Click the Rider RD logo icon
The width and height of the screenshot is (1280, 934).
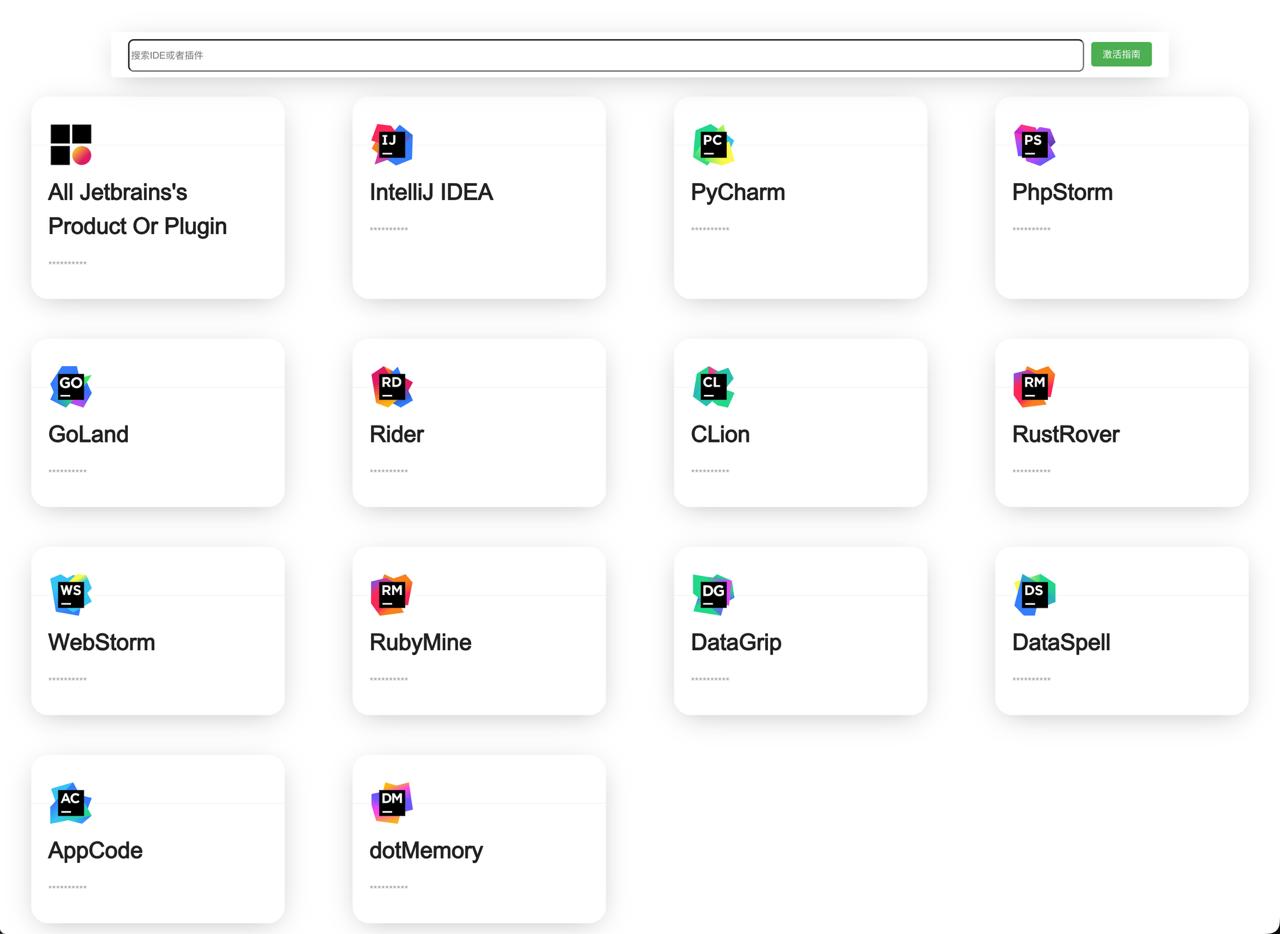pos(392,387)
